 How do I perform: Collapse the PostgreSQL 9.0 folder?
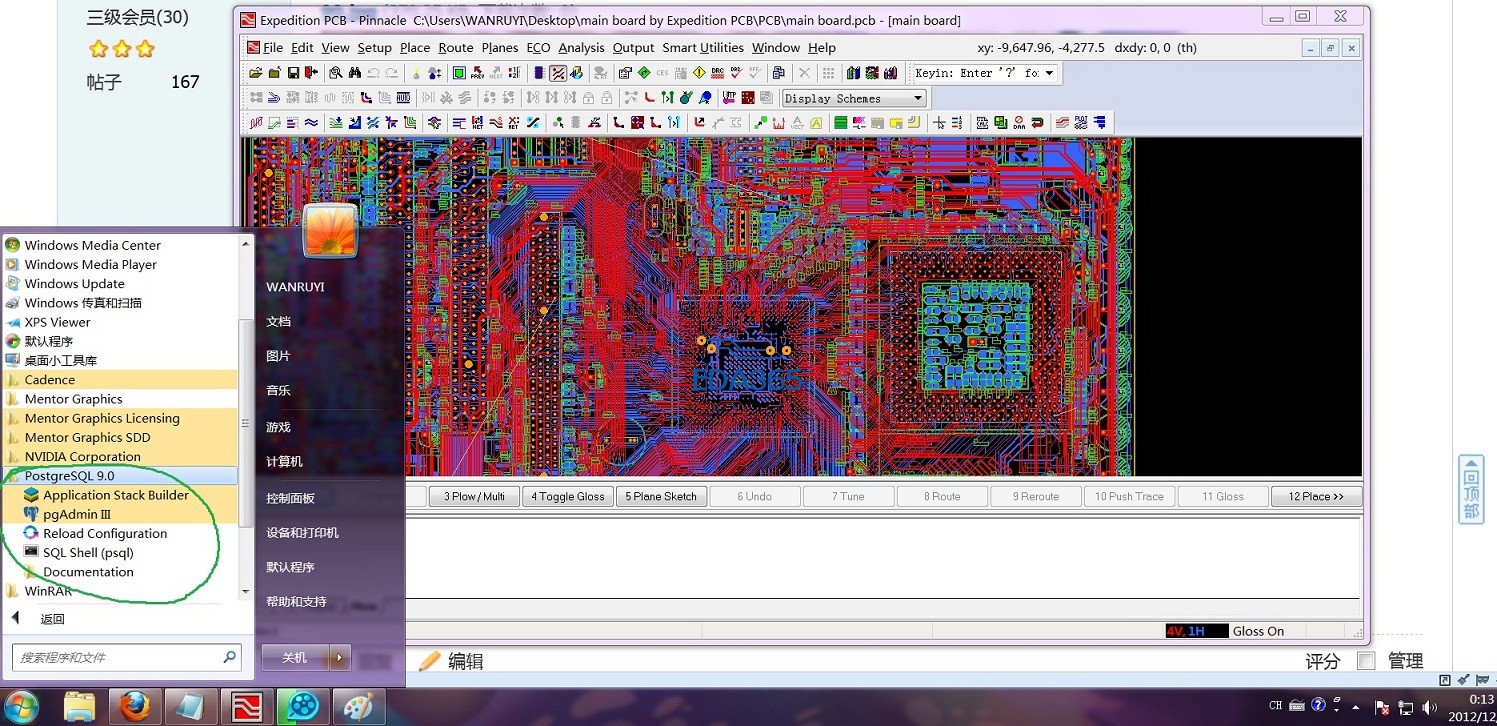coord(120,476)
